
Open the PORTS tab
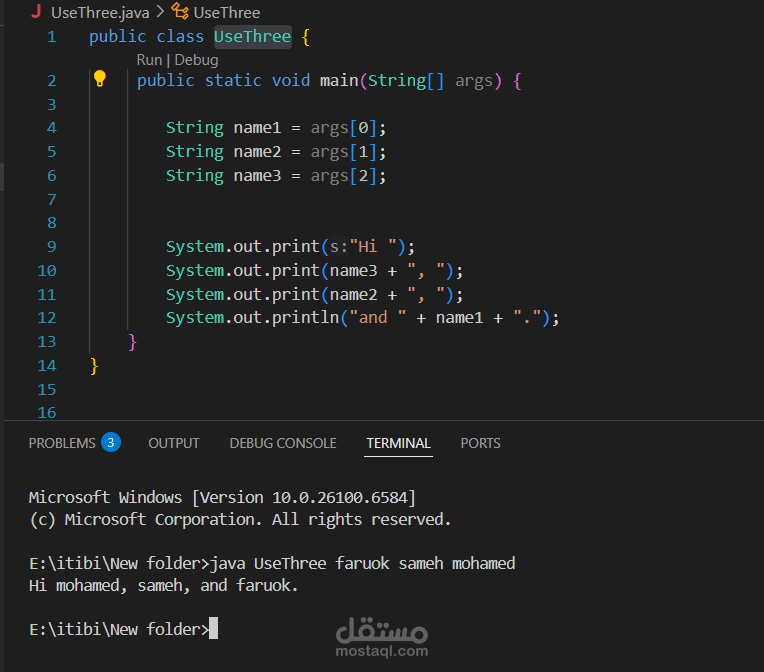coord(480,443)
